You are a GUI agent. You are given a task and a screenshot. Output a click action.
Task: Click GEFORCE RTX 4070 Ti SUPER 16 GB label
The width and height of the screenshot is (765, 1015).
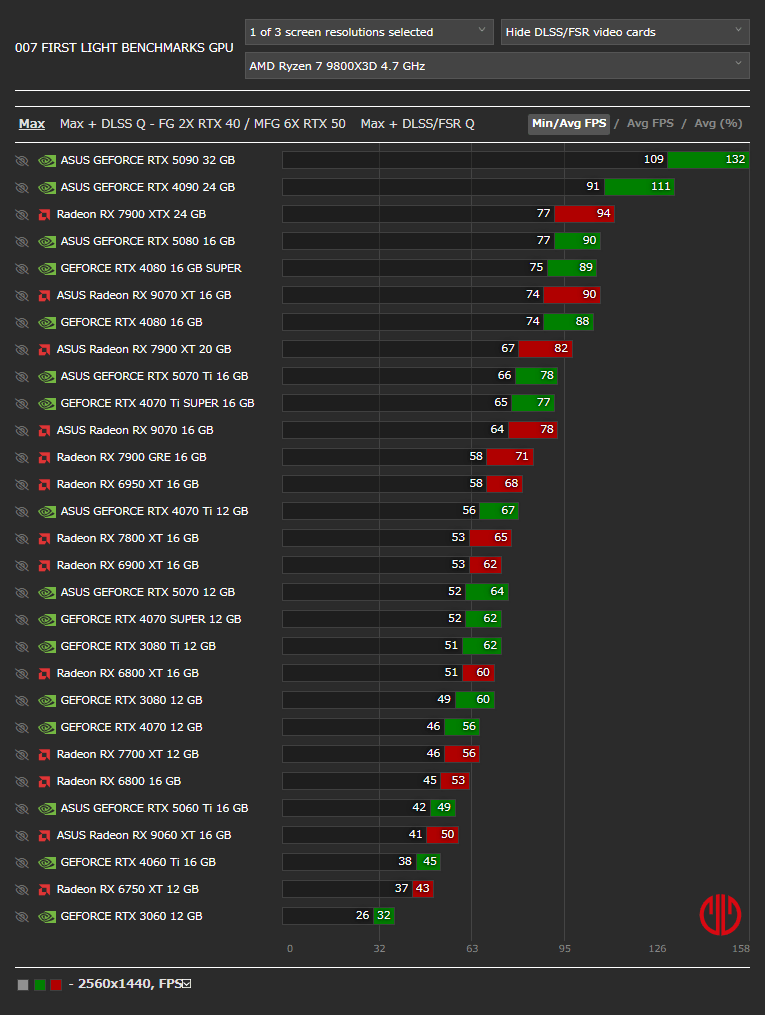click(x=157, y=403)
